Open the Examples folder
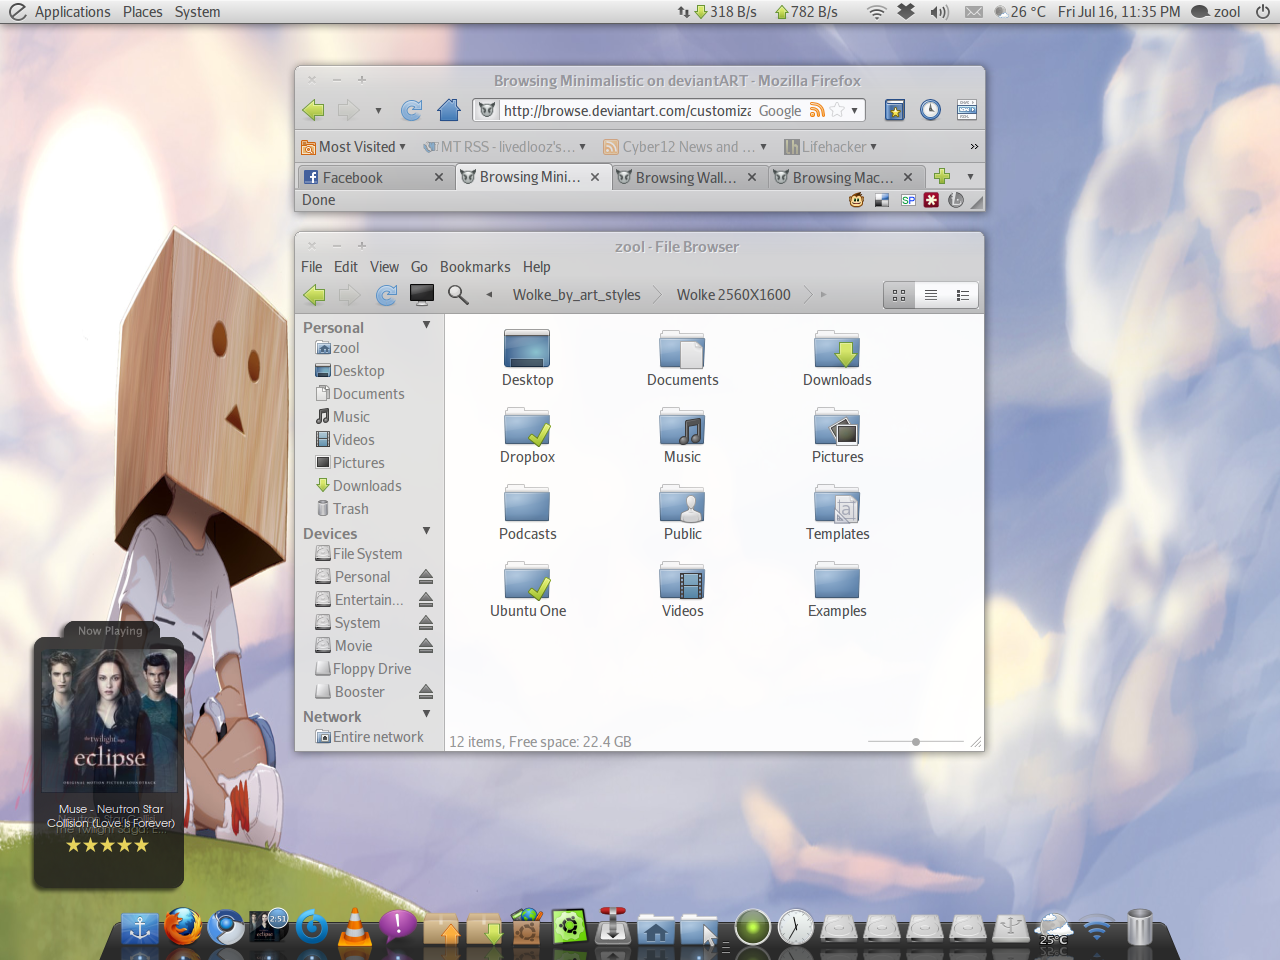The image size is (1280, 960). (837, 580)
